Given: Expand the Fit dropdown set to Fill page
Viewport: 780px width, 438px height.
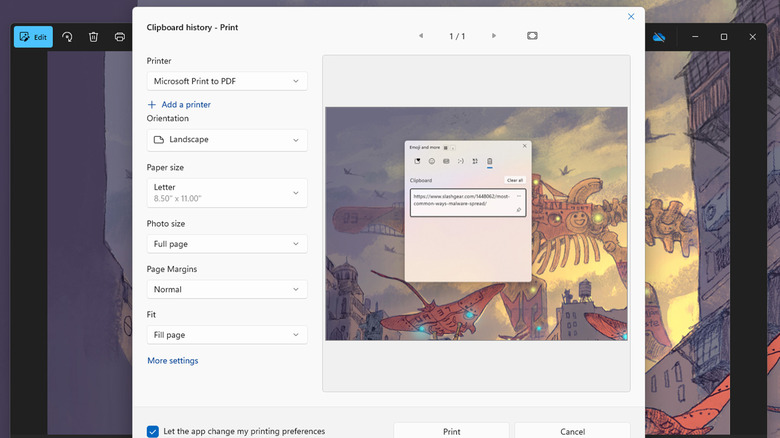Looking at the screenshot, I should (226, 335).
